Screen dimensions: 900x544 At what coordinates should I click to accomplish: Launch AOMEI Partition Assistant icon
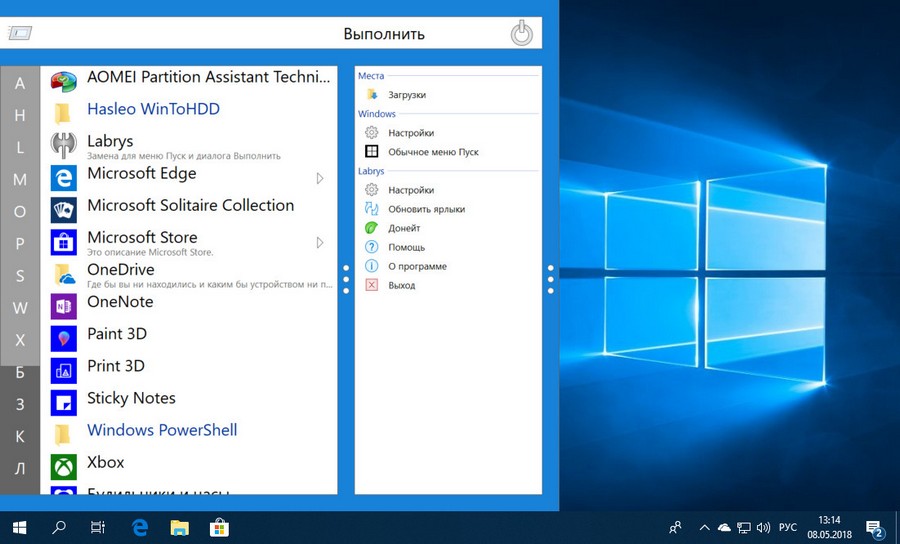(63, 81)
